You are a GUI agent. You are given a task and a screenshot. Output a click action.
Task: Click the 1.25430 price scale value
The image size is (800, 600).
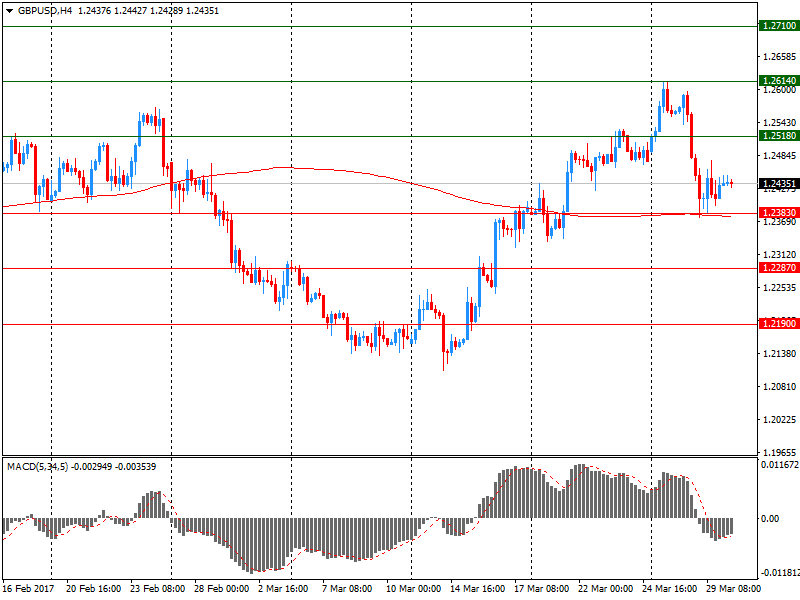(780, 122)
